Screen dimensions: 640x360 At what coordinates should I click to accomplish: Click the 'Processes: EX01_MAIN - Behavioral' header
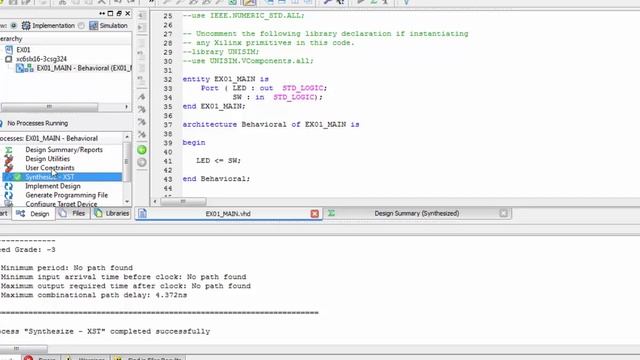click(49, 138)
